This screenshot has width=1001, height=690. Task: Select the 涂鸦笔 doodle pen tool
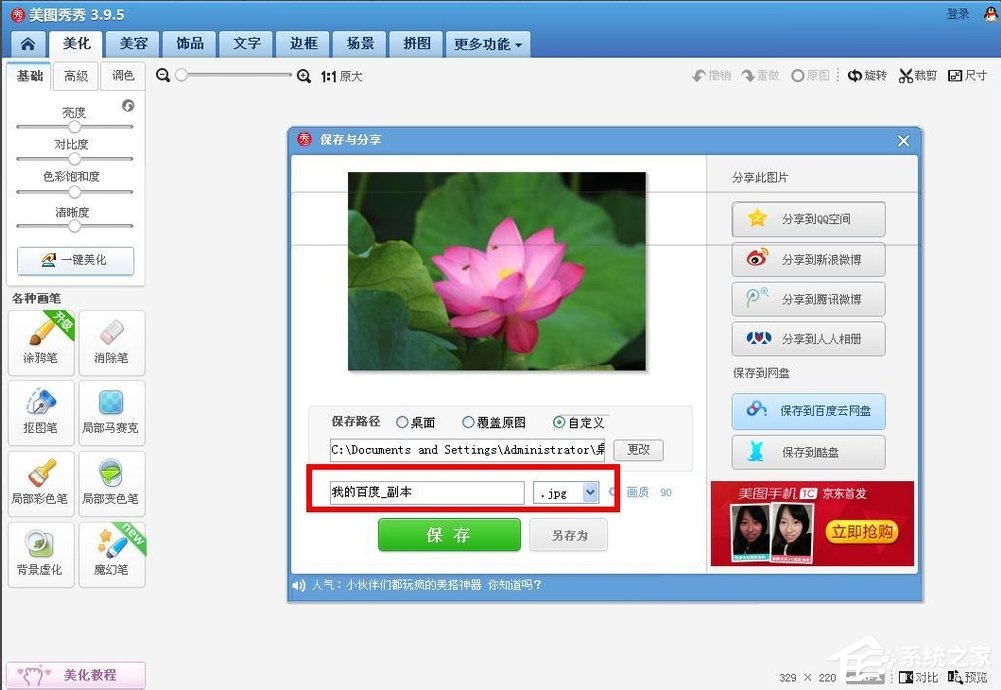40,343
